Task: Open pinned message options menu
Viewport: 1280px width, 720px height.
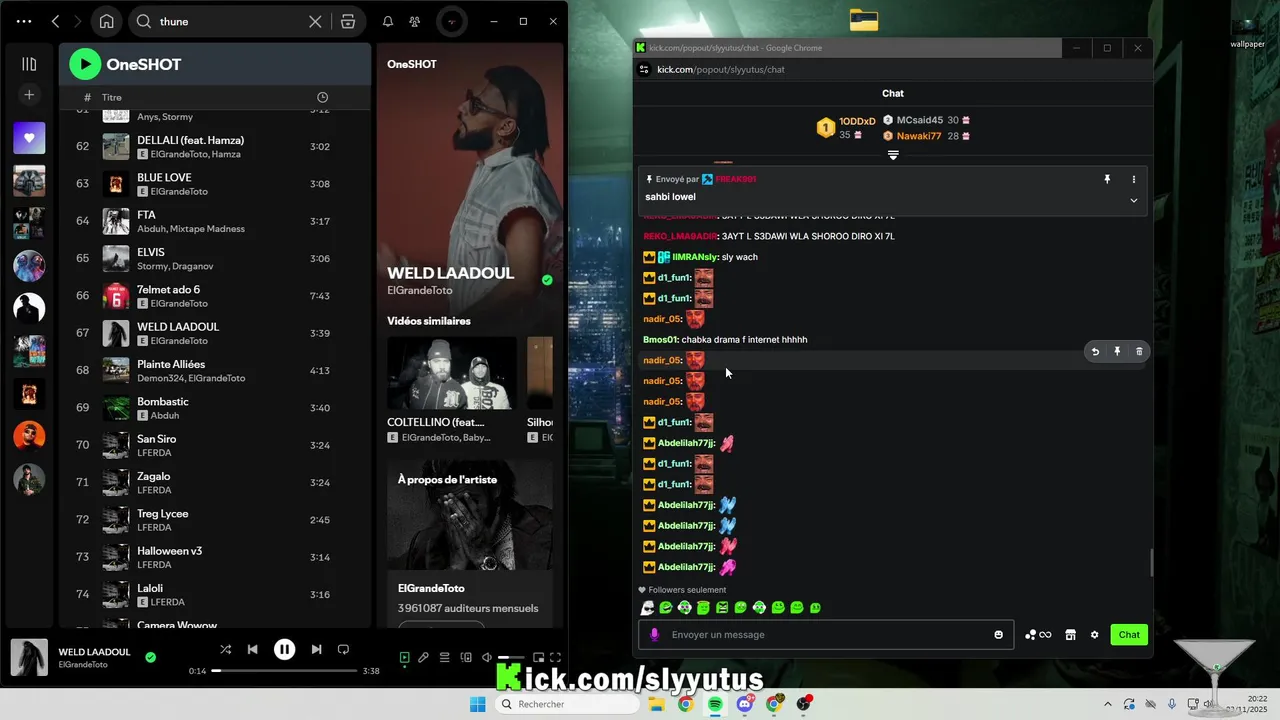Action: click(x=1133, y=179)
